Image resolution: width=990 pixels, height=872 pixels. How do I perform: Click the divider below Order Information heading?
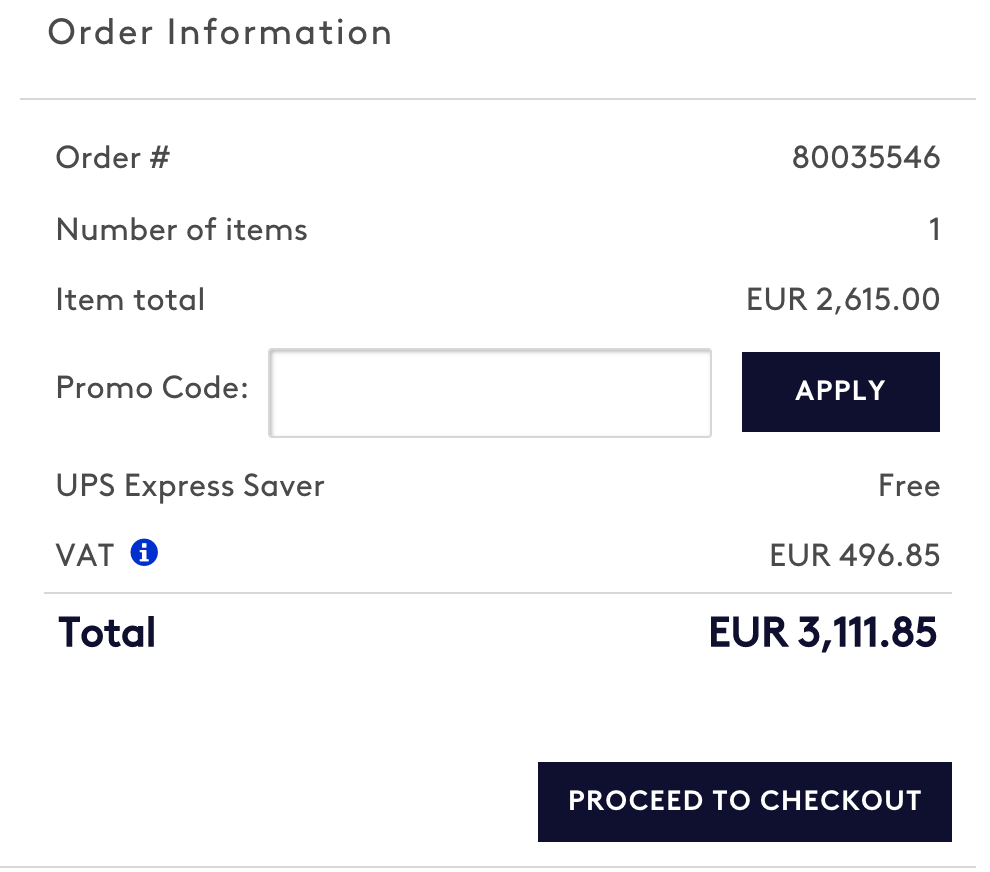[498, 99]
